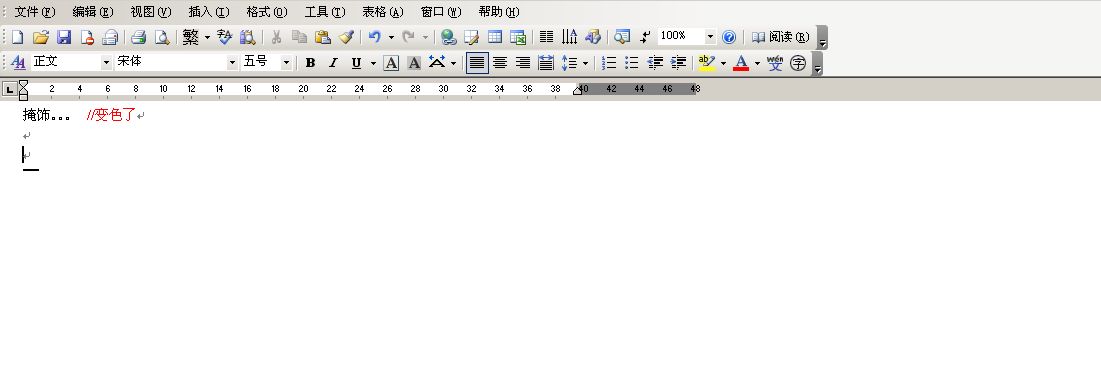Change text direction icon
The image size is (1101, 387).
[569, 37]
